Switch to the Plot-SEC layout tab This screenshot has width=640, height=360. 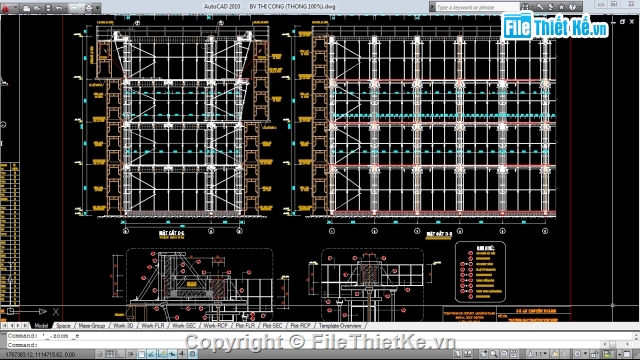coord(272,326)
